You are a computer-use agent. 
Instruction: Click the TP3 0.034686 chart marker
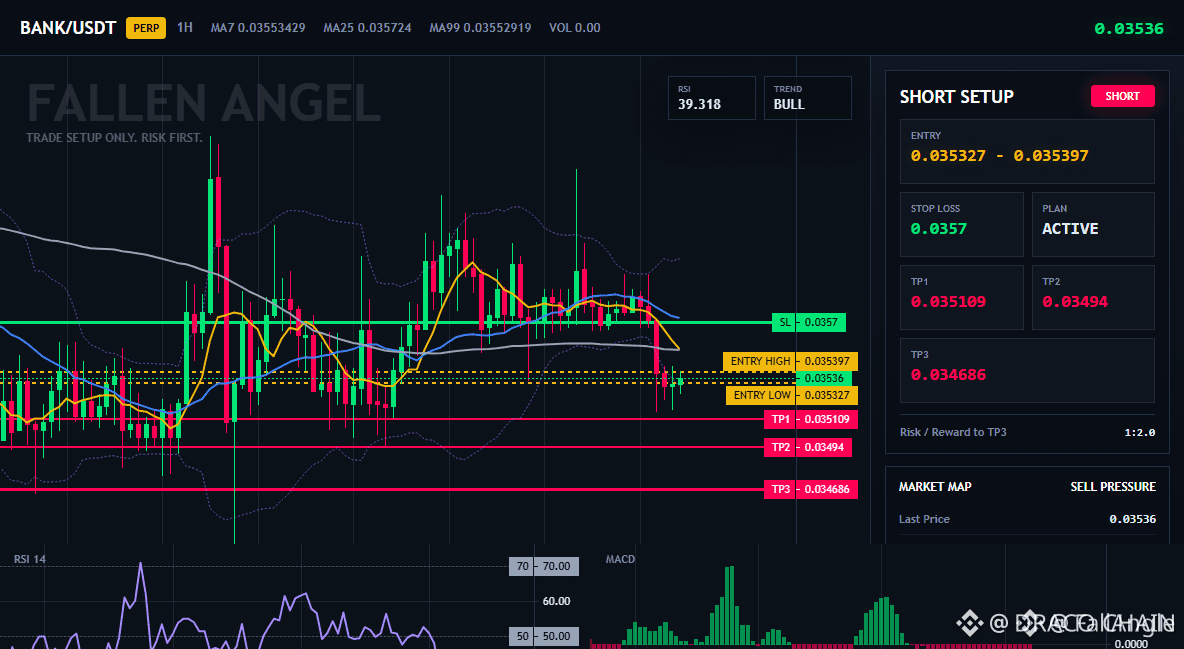[x=810, y=490]
